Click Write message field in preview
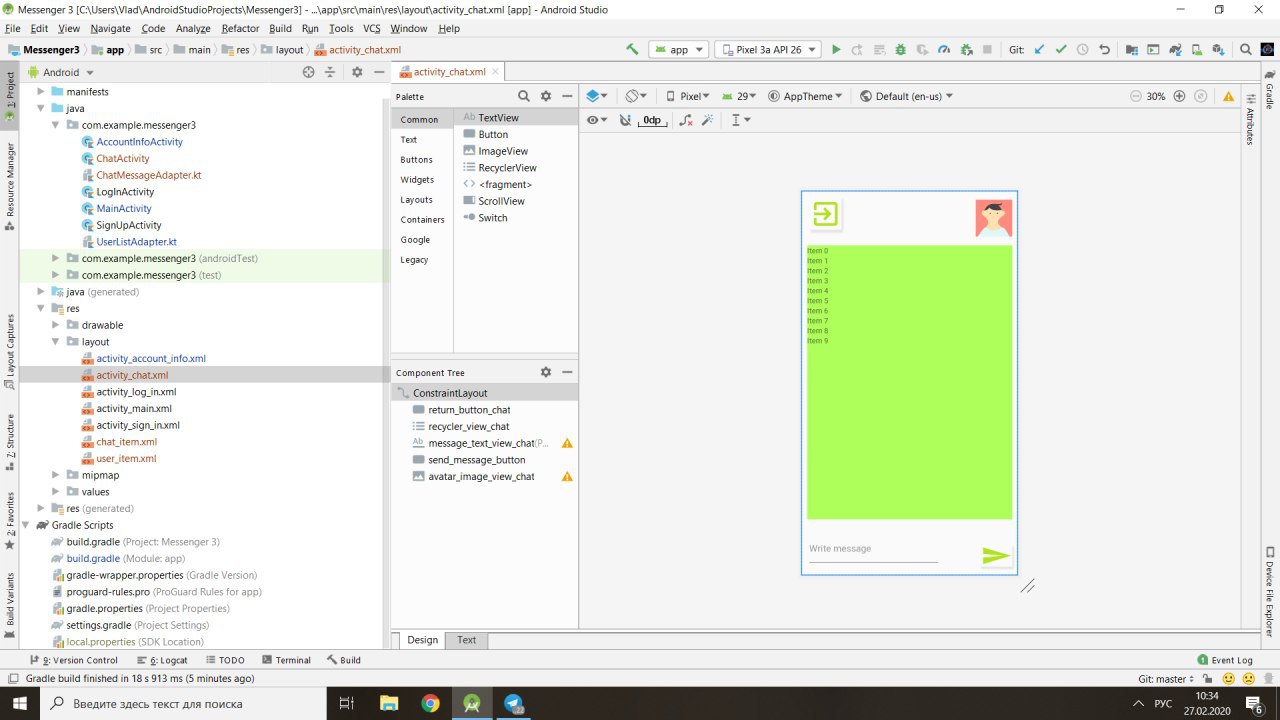 873,550
